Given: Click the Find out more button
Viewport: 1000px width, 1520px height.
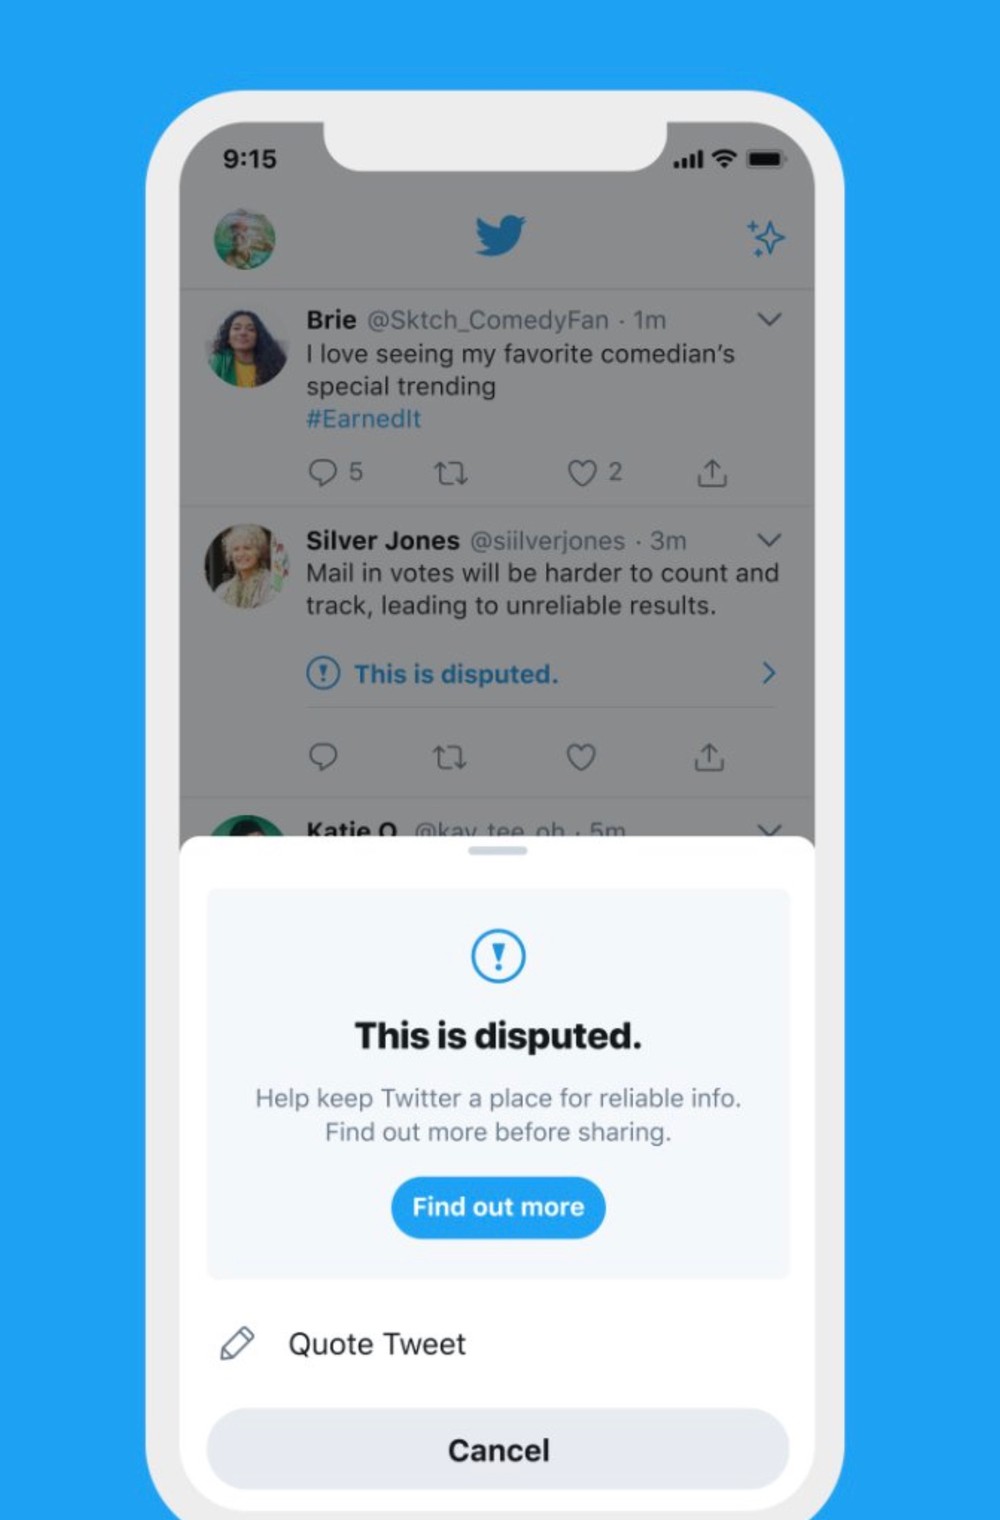Looking at the screenshot, I should pyautogui.click(x=498, y=1207).
